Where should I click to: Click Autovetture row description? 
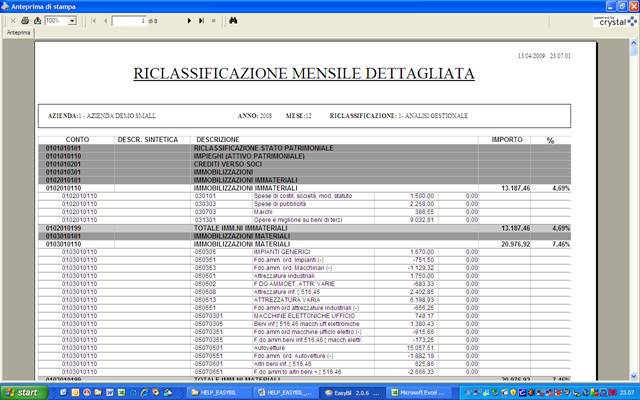tap(269, 348)
